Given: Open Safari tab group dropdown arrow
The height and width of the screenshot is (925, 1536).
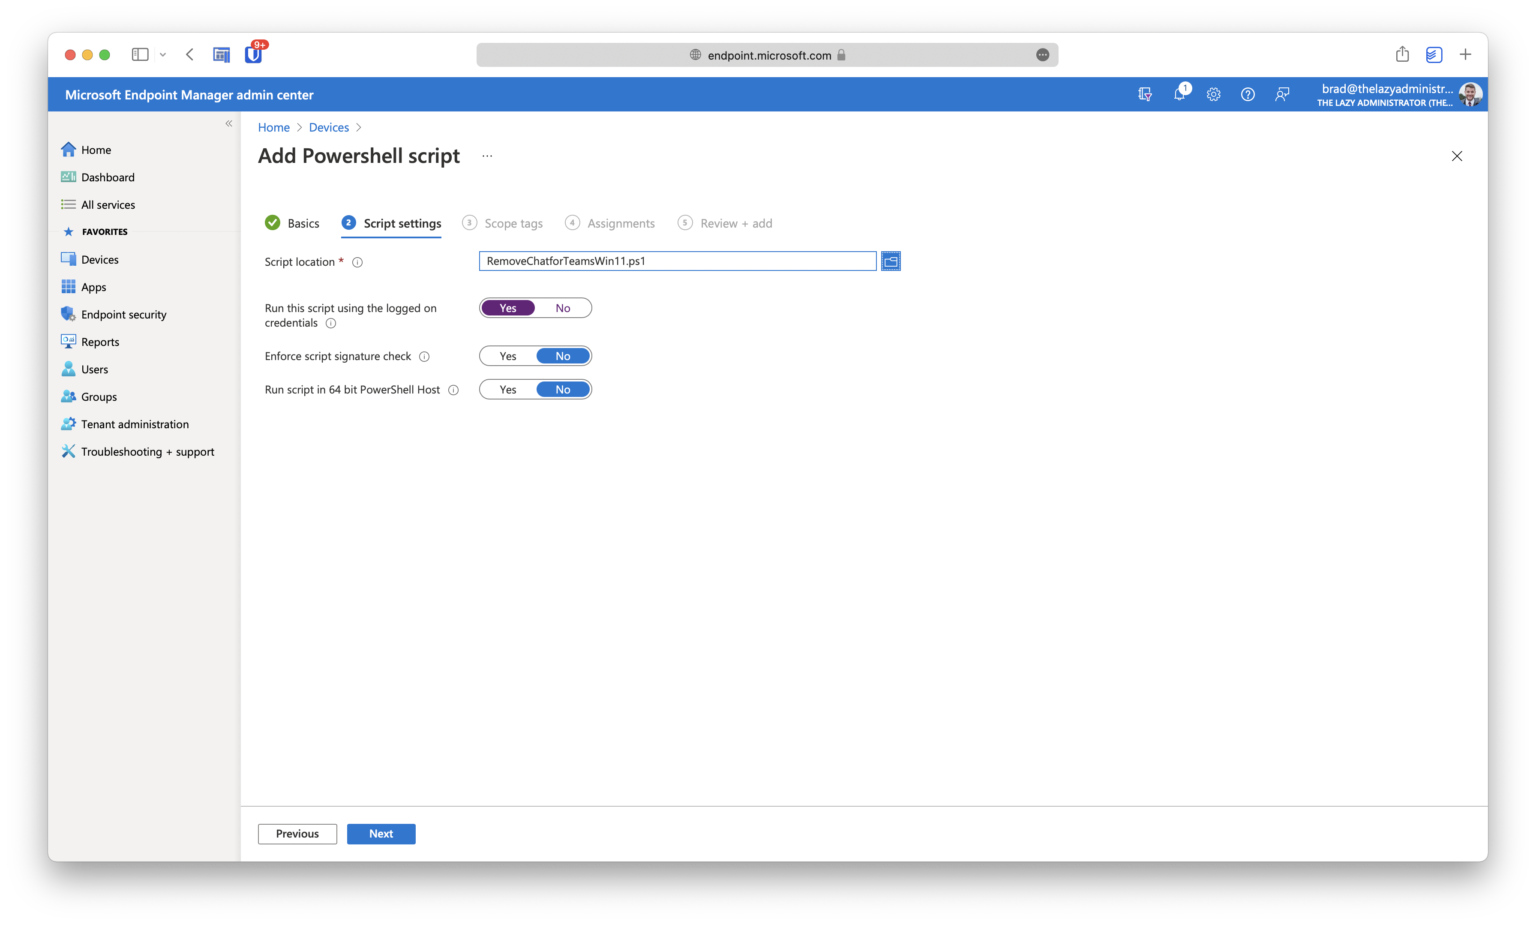Looking at the screenshot, I should point(163,55).
